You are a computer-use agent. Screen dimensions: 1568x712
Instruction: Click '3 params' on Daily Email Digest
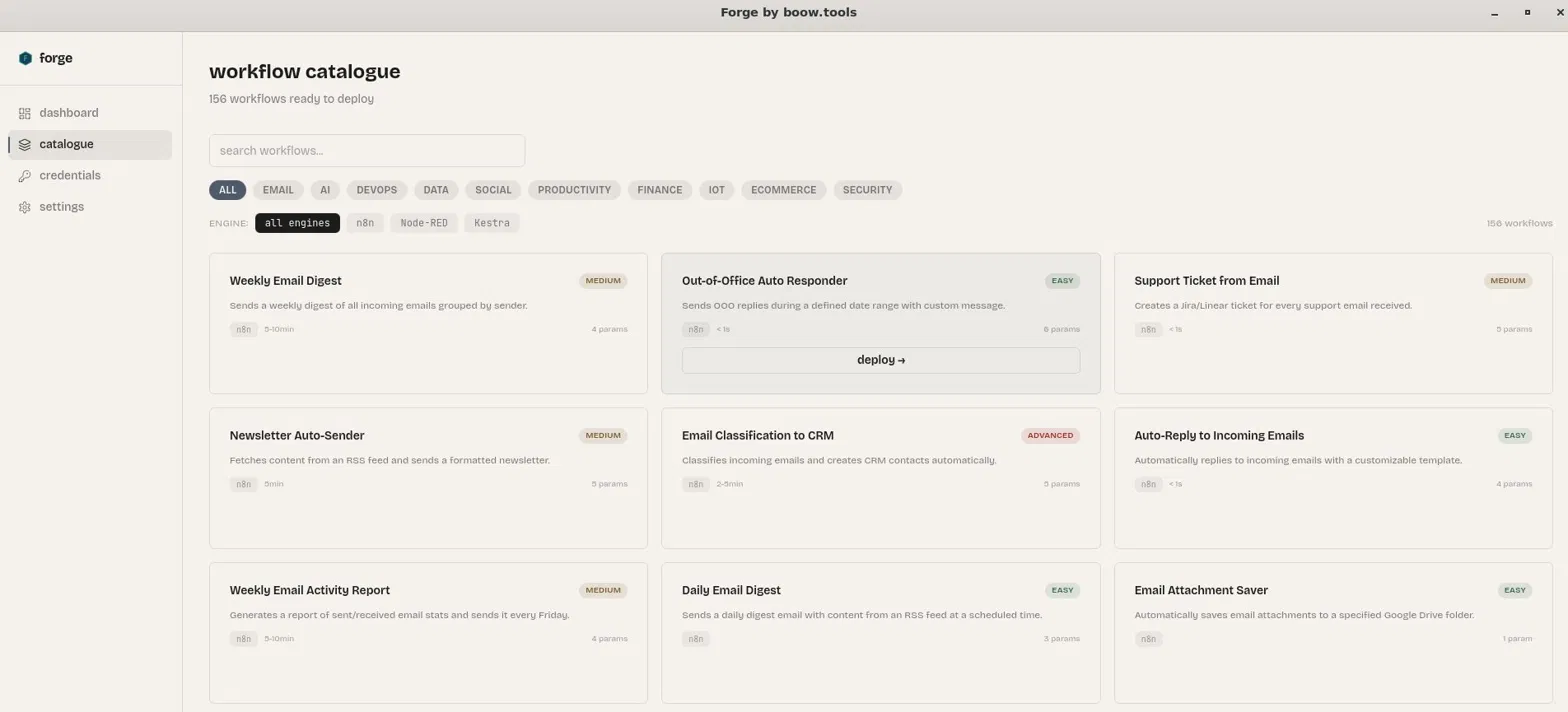coord(1061,639)
